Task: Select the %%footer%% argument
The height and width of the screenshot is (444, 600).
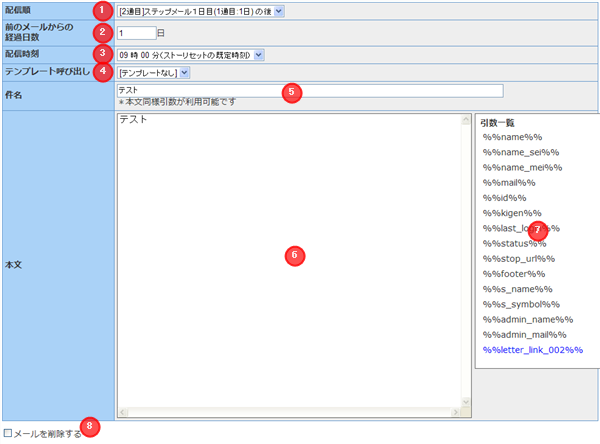Action: coord(514,274)
